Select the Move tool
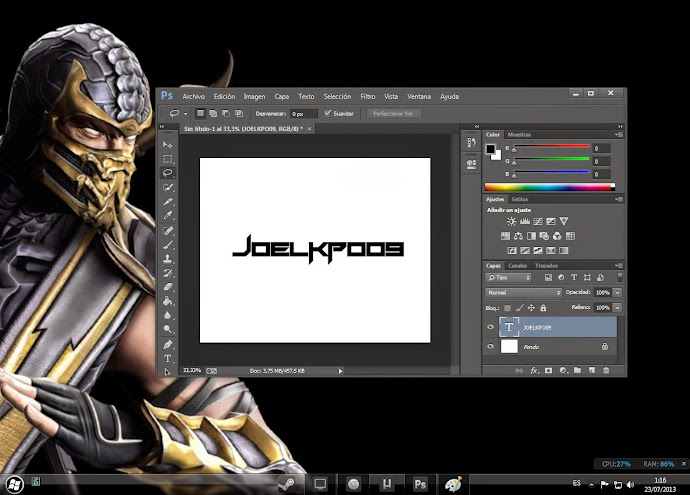The height and width of the screenshot is (495, 690). 167,145
